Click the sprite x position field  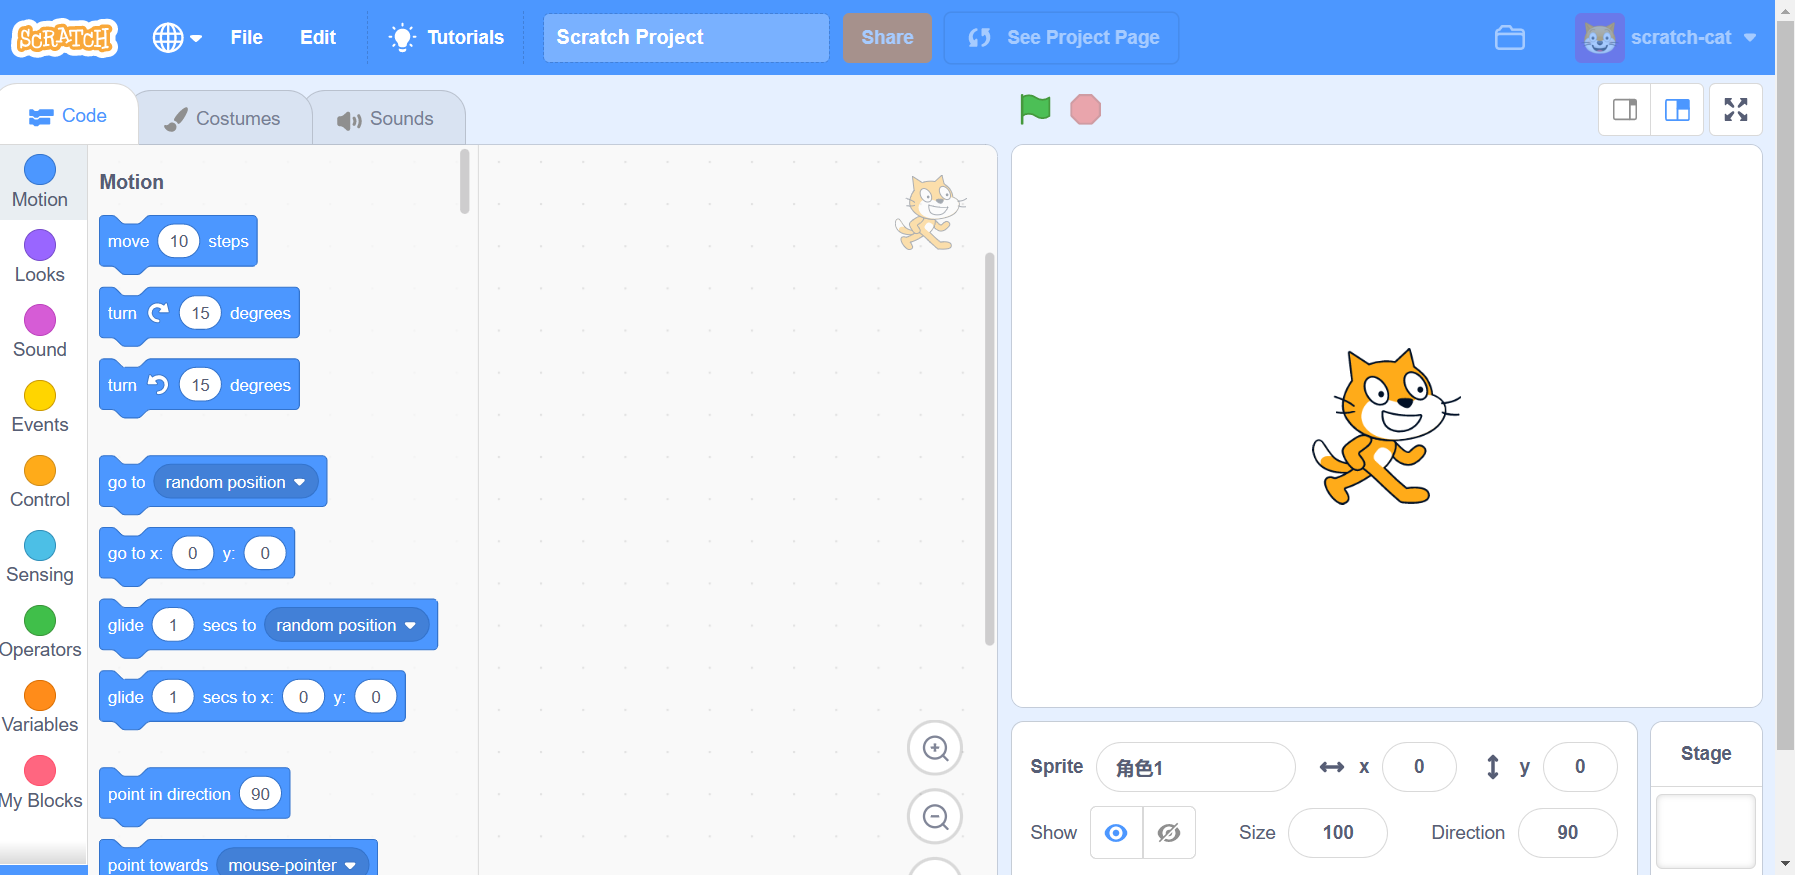pyautogui.click(x=1419, y=767)
